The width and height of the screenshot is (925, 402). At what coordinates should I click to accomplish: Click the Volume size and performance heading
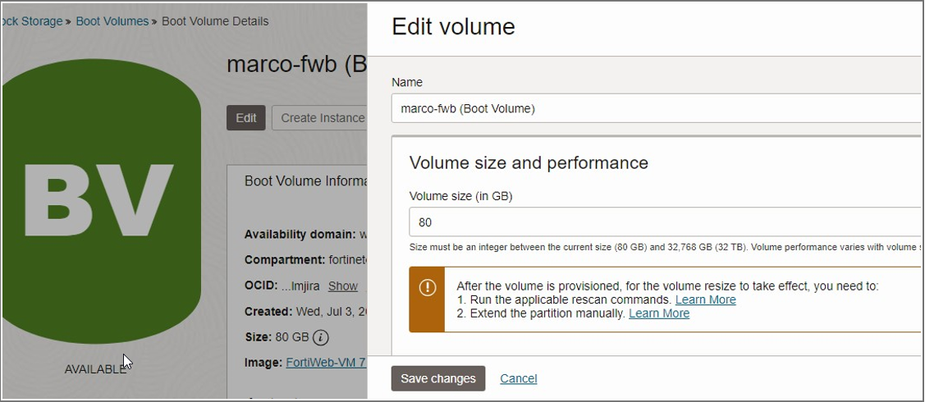[x=529, y=163]
